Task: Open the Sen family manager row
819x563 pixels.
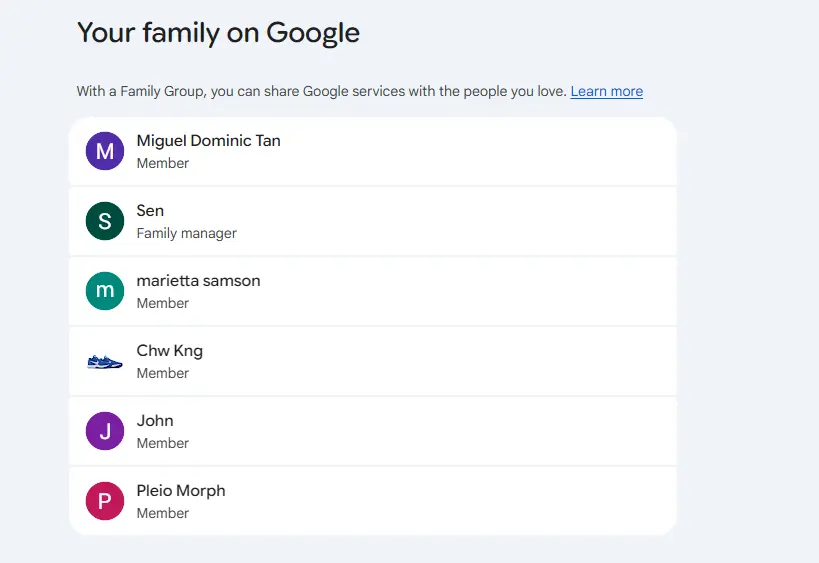Action: click(373, 221)
